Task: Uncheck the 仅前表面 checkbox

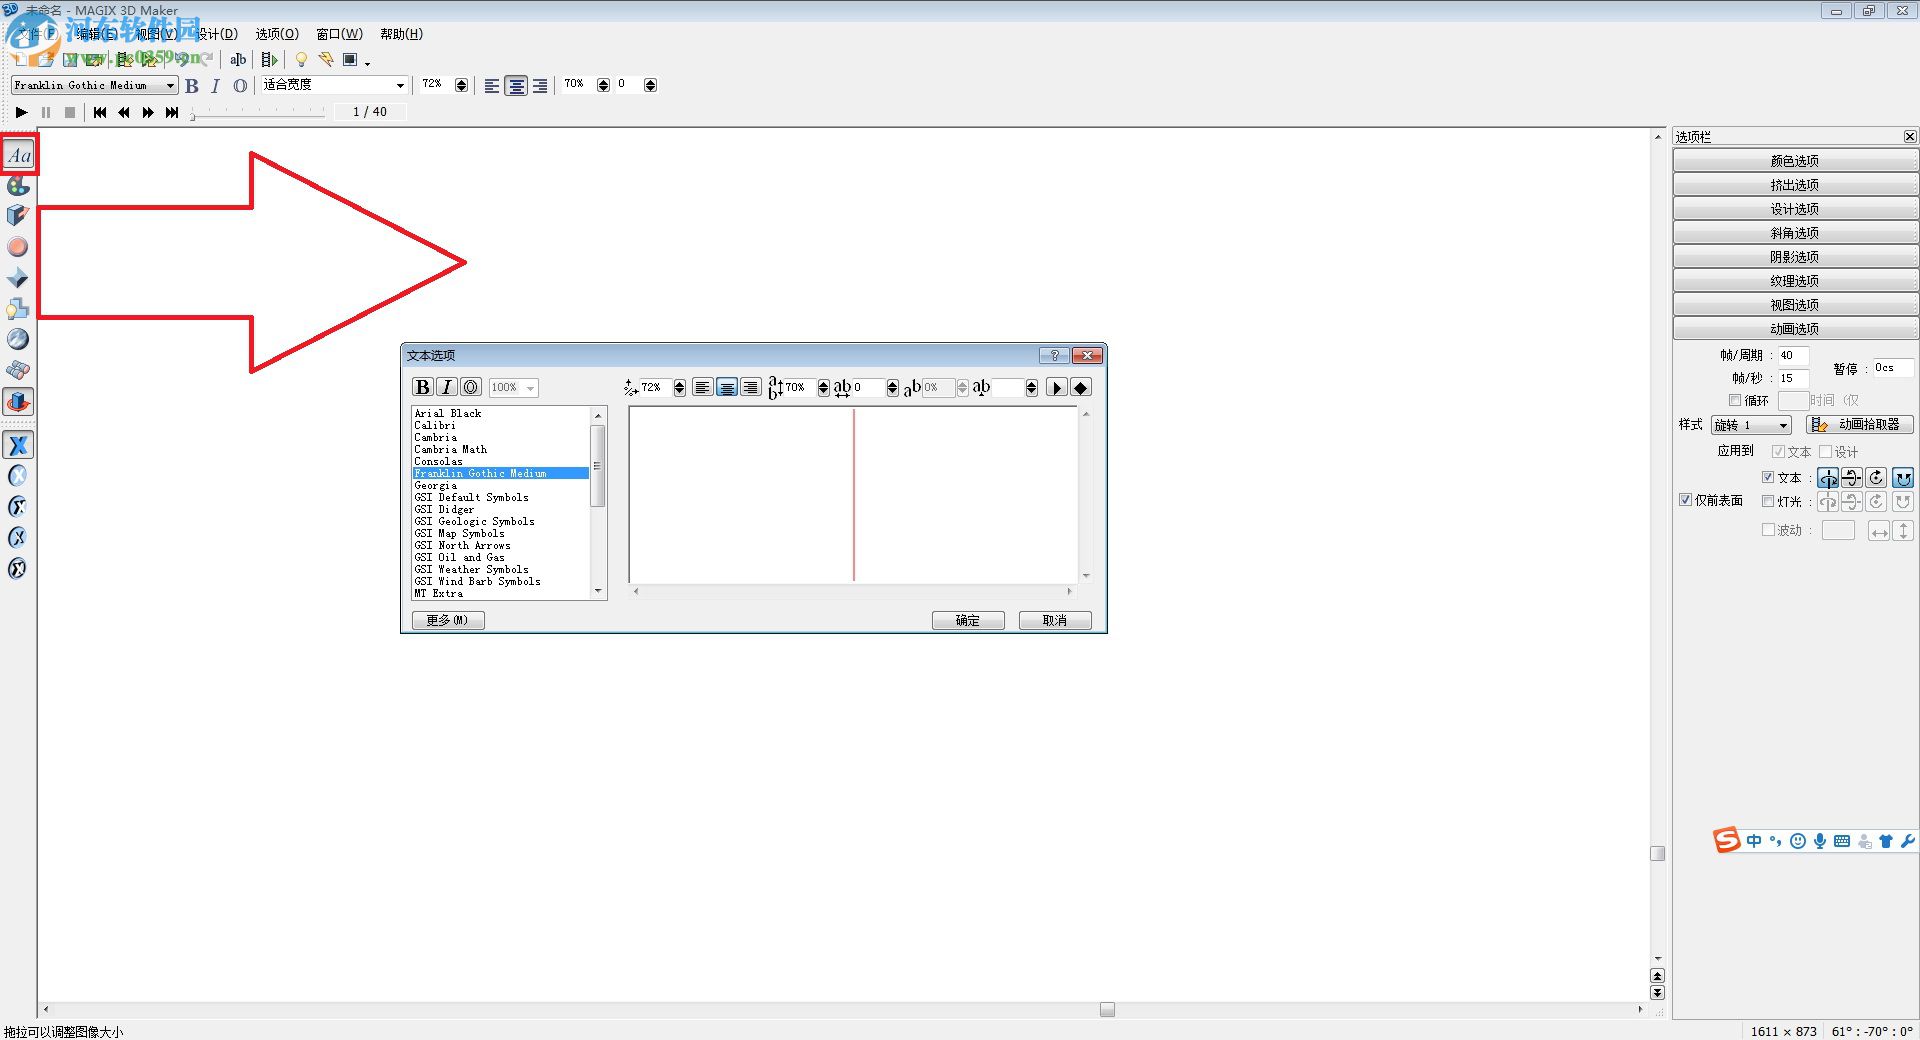Action: click(1685, 500)
